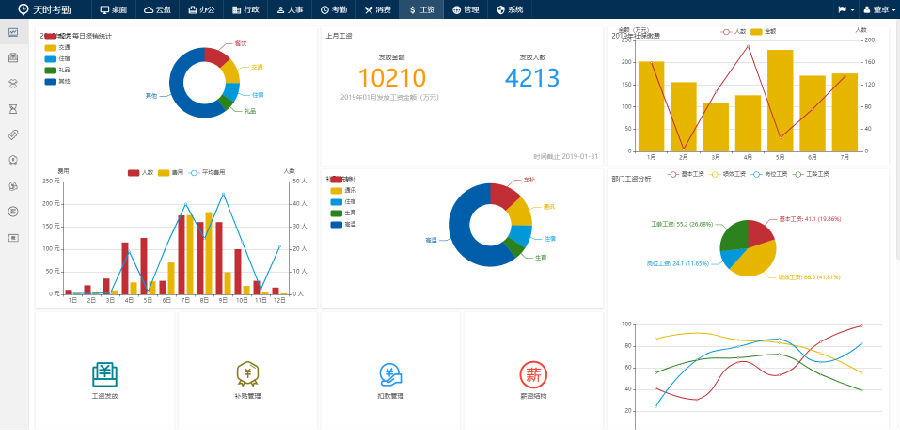Select the hourglass icon in left sidebar
Viewport: 900px width, 430px height.
tap(13, 108)
